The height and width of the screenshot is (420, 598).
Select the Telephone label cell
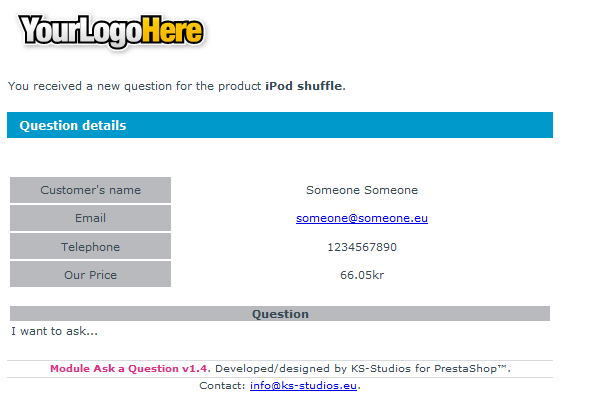coord(90,247)
